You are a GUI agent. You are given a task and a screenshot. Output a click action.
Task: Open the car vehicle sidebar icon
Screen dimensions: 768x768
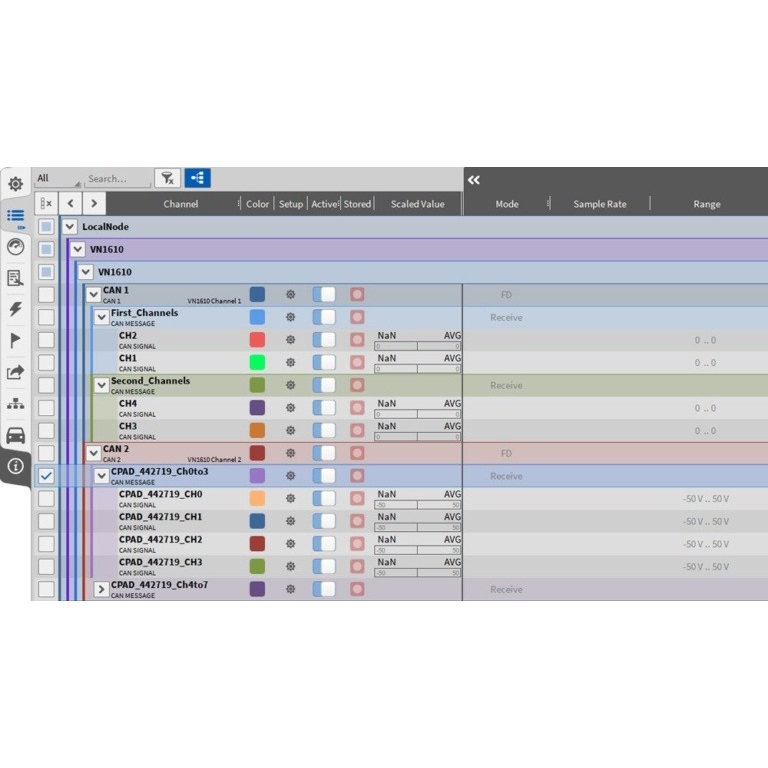tap(16, 435)
